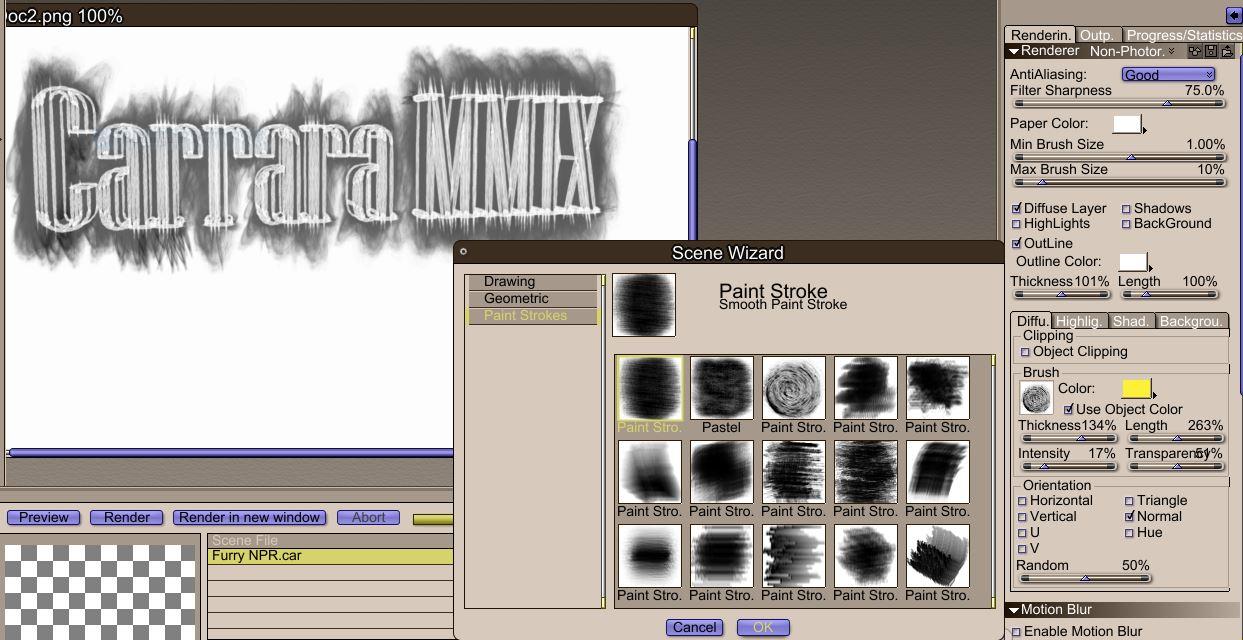Toggle the Shadows checkbox

tap(1126, 209)
